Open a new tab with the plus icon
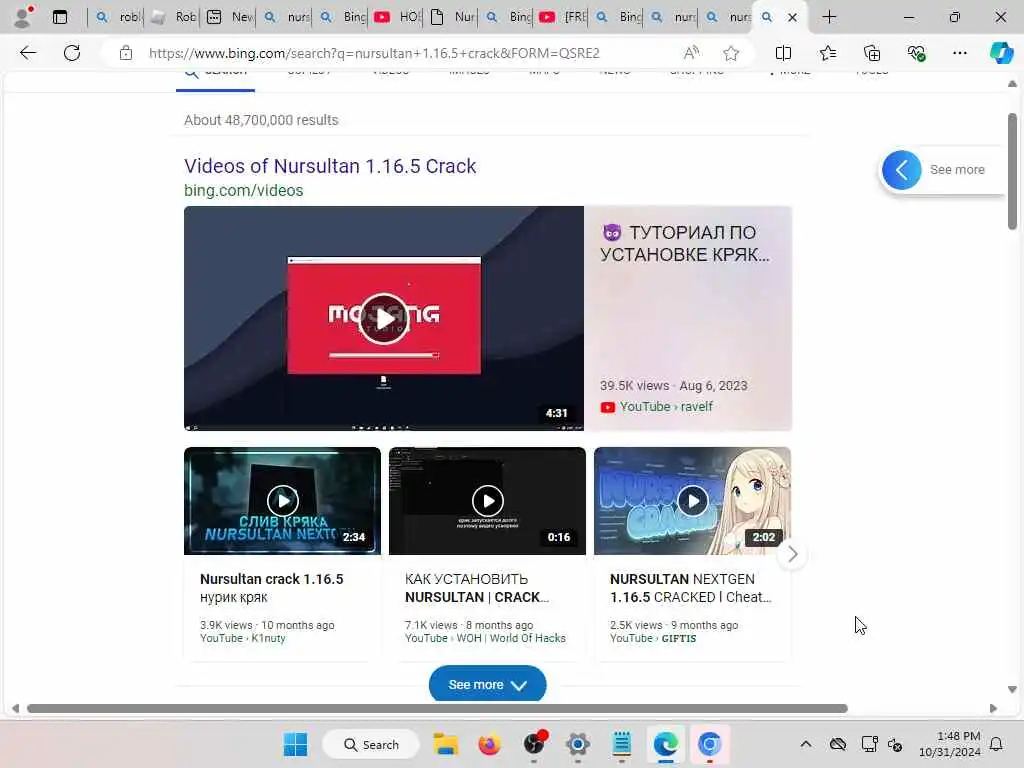1024x768 pixels. (829, 17)
